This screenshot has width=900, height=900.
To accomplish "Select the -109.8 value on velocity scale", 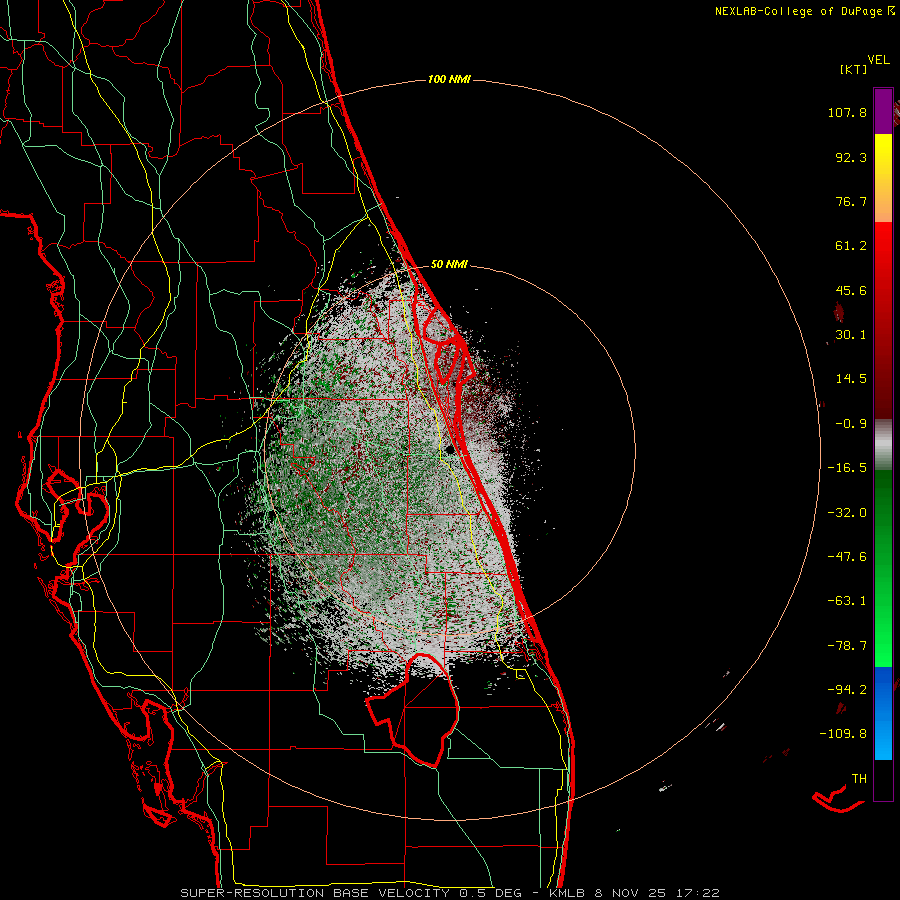I will (844, 734).
